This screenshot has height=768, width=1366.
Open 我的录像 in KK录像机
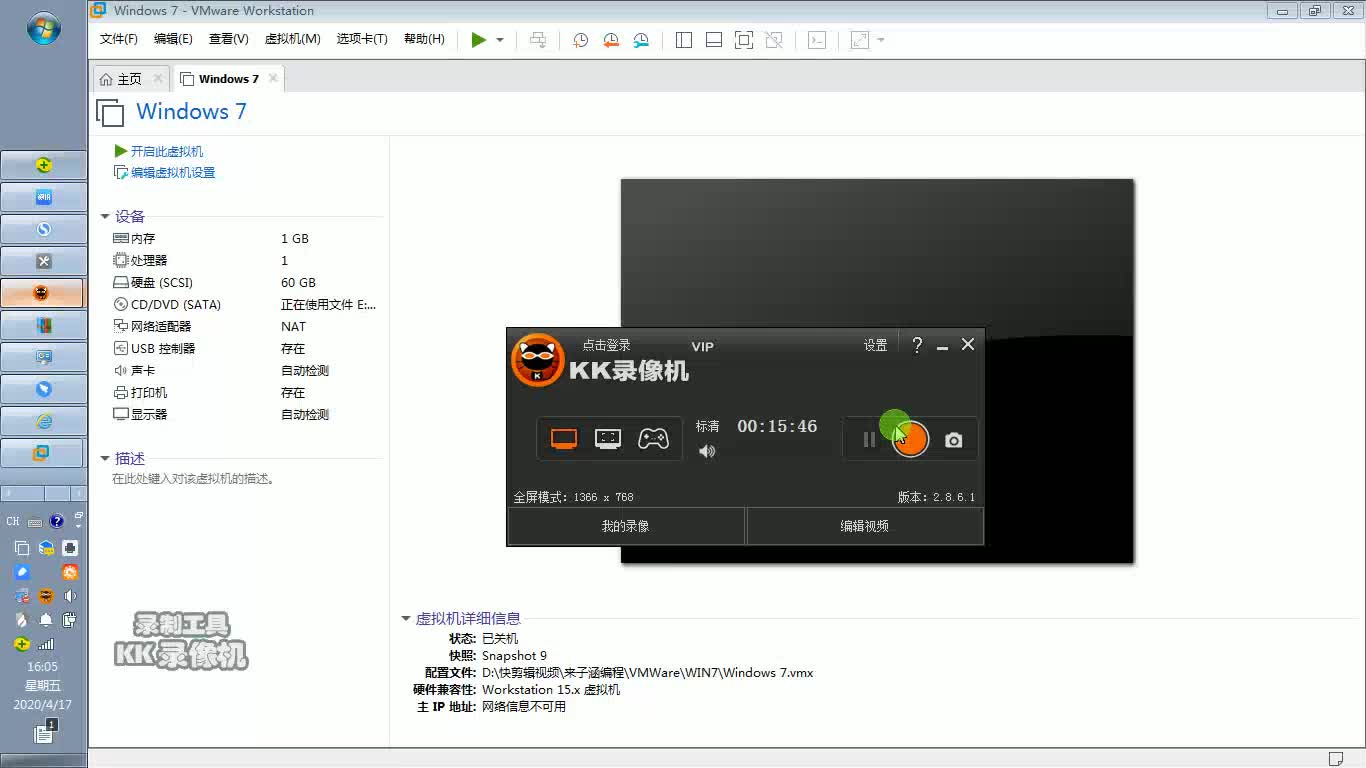626,526
